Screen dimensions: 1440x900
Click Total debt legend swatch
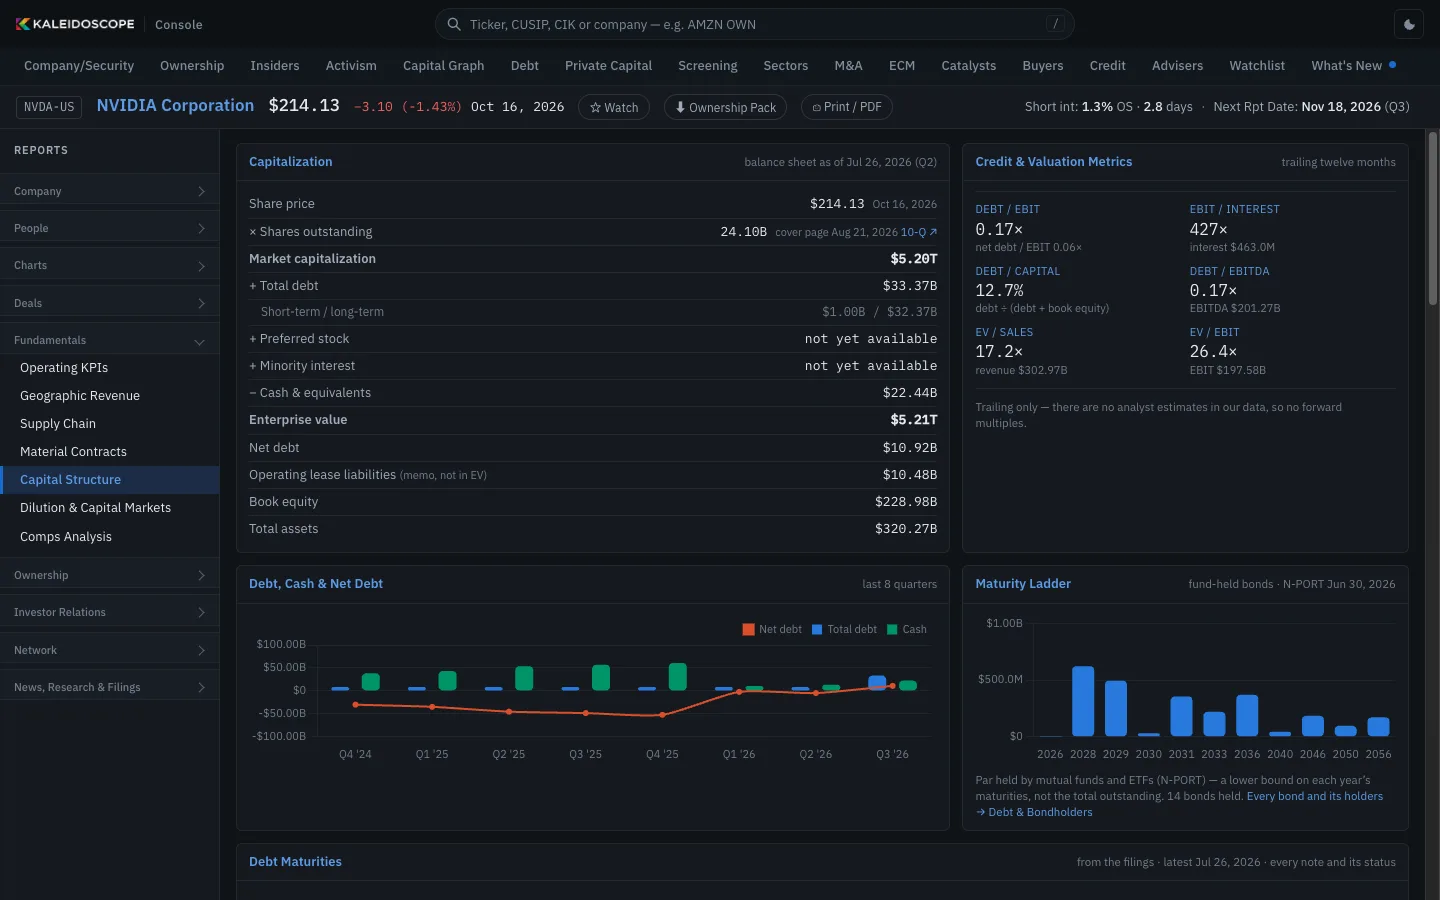(x=817, y=630)
